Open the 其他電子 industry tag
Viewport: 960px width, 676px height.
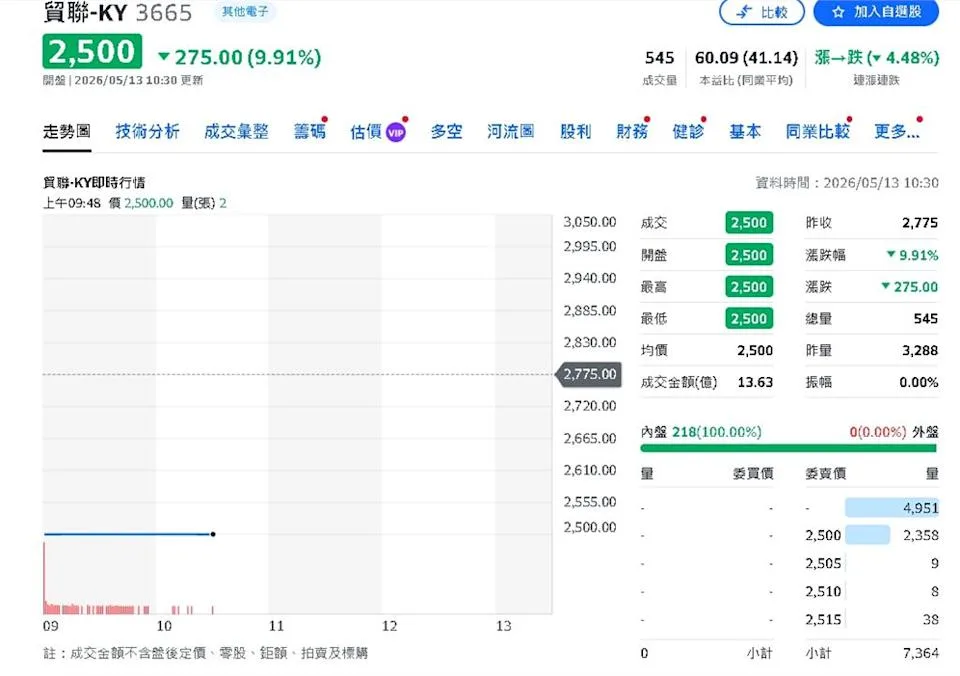point(244,11)
